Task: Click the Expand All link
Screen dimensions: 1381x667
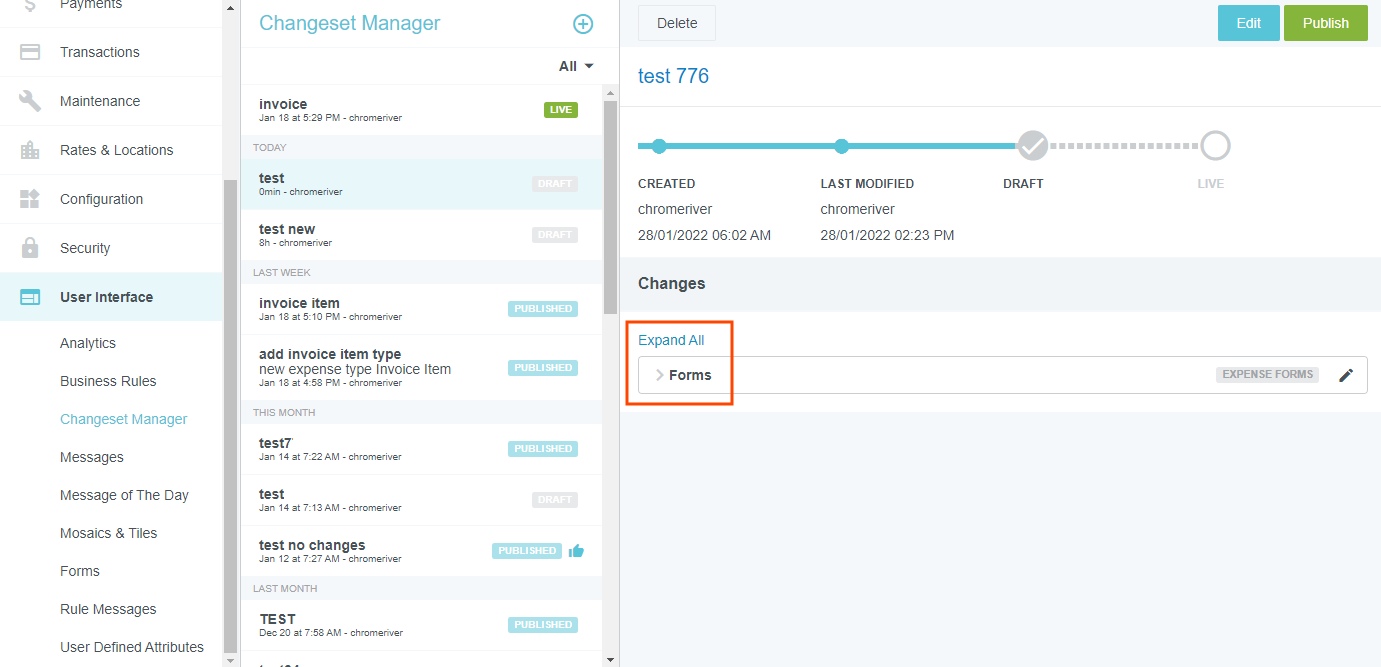Action: (x=671, y=340)
